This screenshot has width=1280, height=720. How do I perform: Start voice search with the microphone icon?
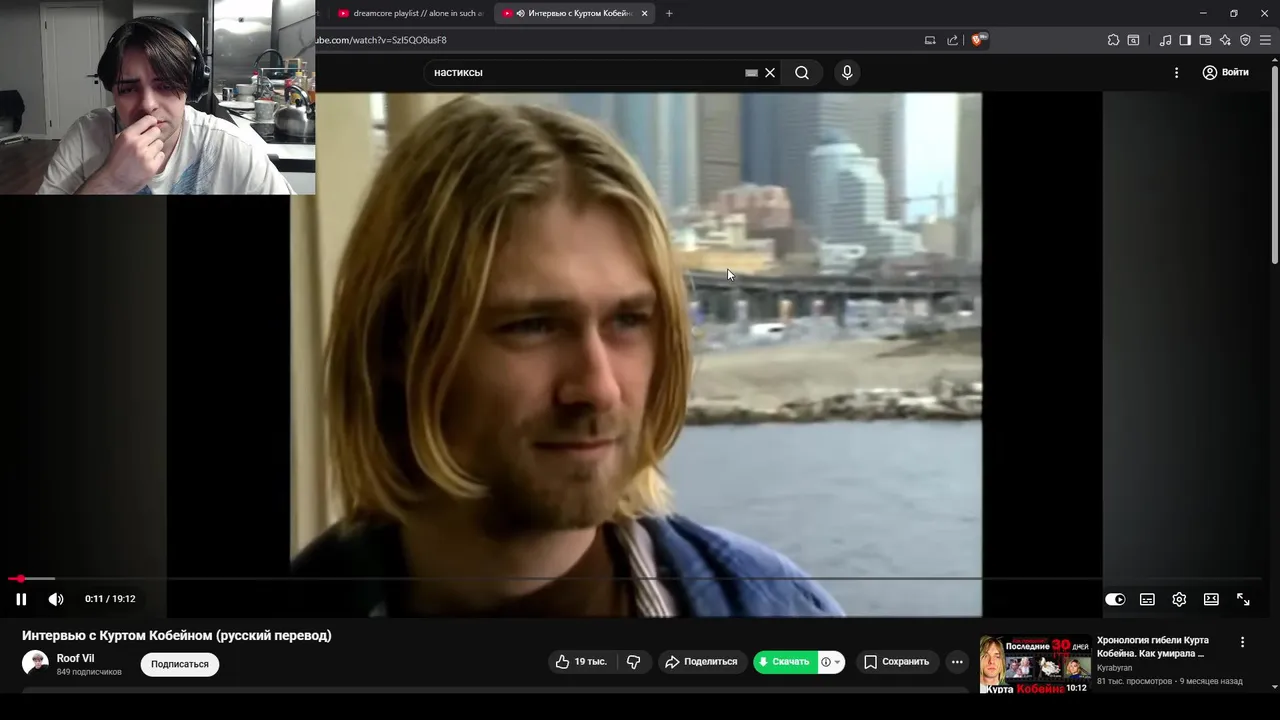[x=847, y=73]
